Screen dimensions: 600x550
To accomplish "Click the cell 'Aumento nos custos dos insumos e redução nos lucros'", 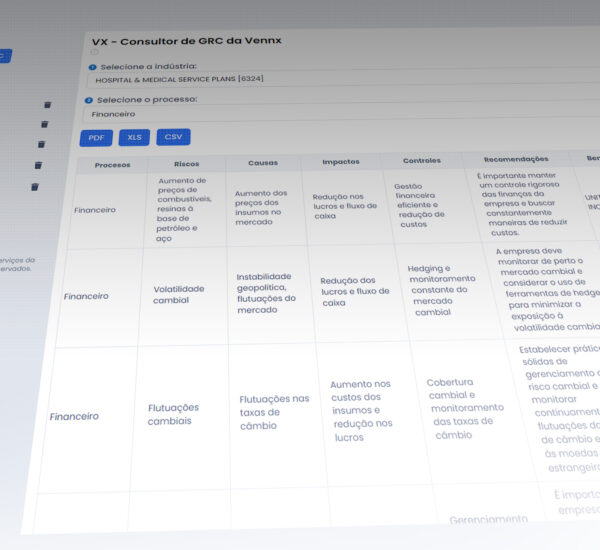I will 361,411.
